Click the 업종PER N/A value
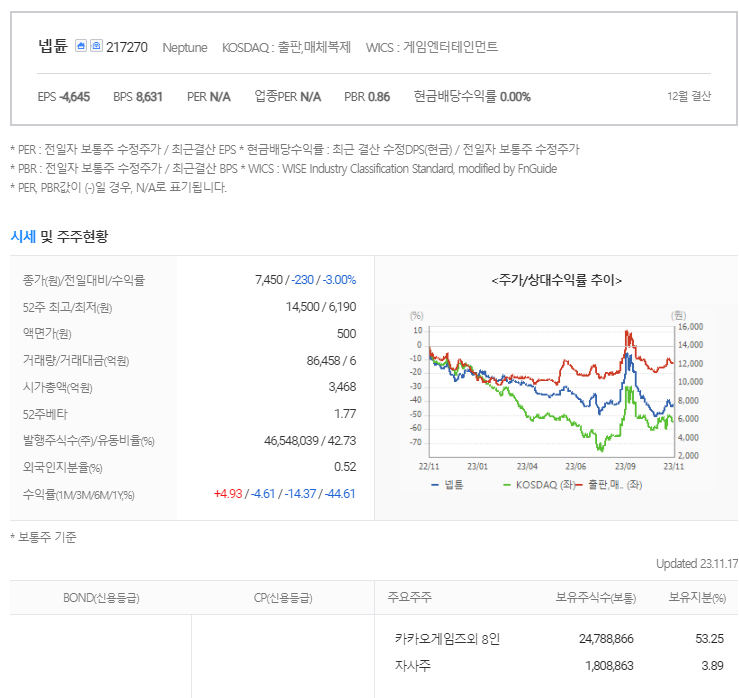Screen dimensions: 739x698 [x=287, y=97]
